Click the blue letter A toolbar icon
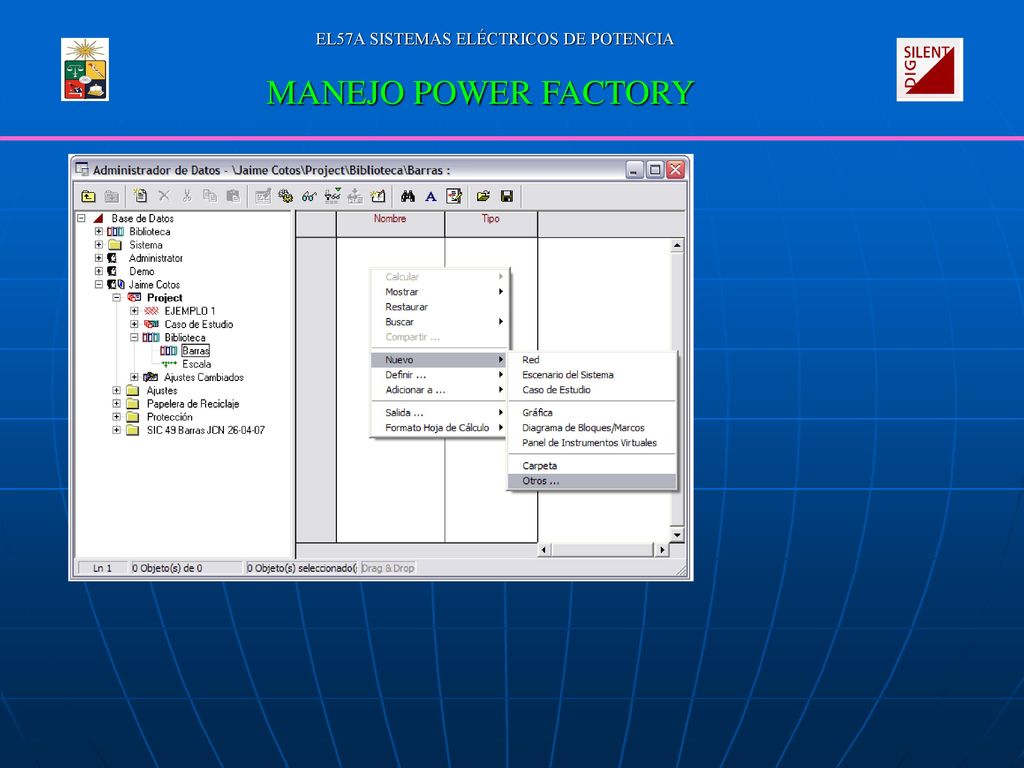The image size is (1024, 768). tap(431, 196)
